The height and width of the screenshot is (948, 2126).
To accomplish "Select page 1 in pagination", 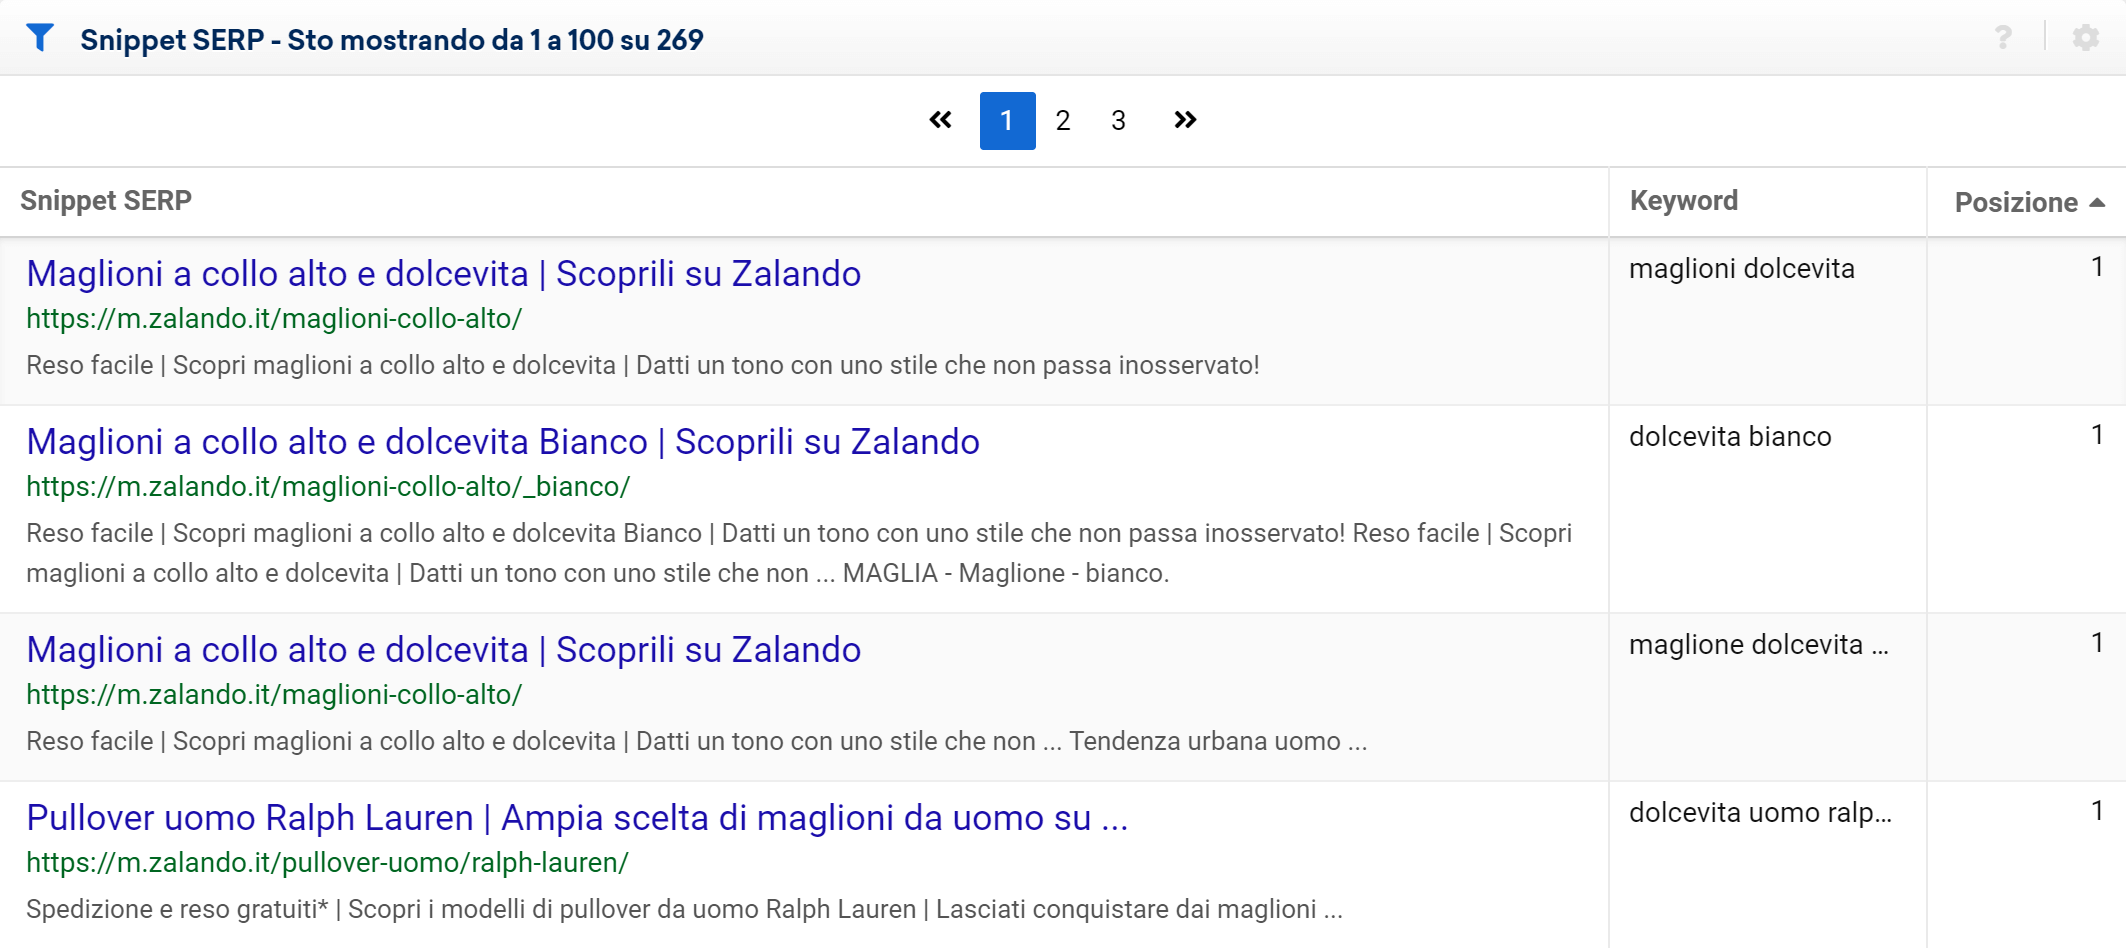I will click(1007, 121).
